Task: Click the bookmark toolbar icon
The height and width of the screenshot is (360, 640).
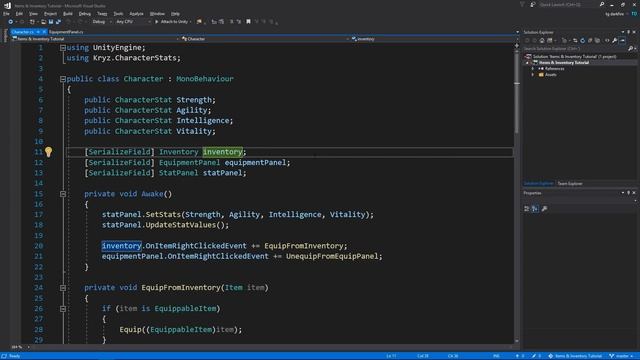Action: 248,22
